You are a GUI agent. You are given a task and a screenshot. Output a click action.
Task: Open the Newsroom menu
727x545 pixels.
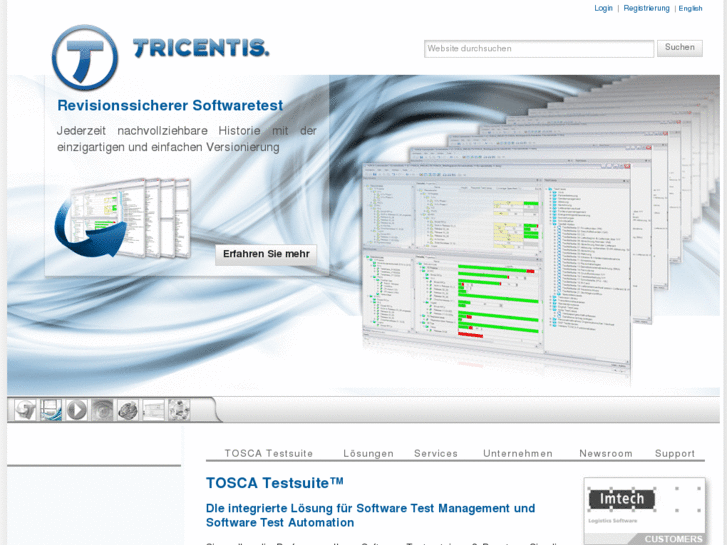606,454
